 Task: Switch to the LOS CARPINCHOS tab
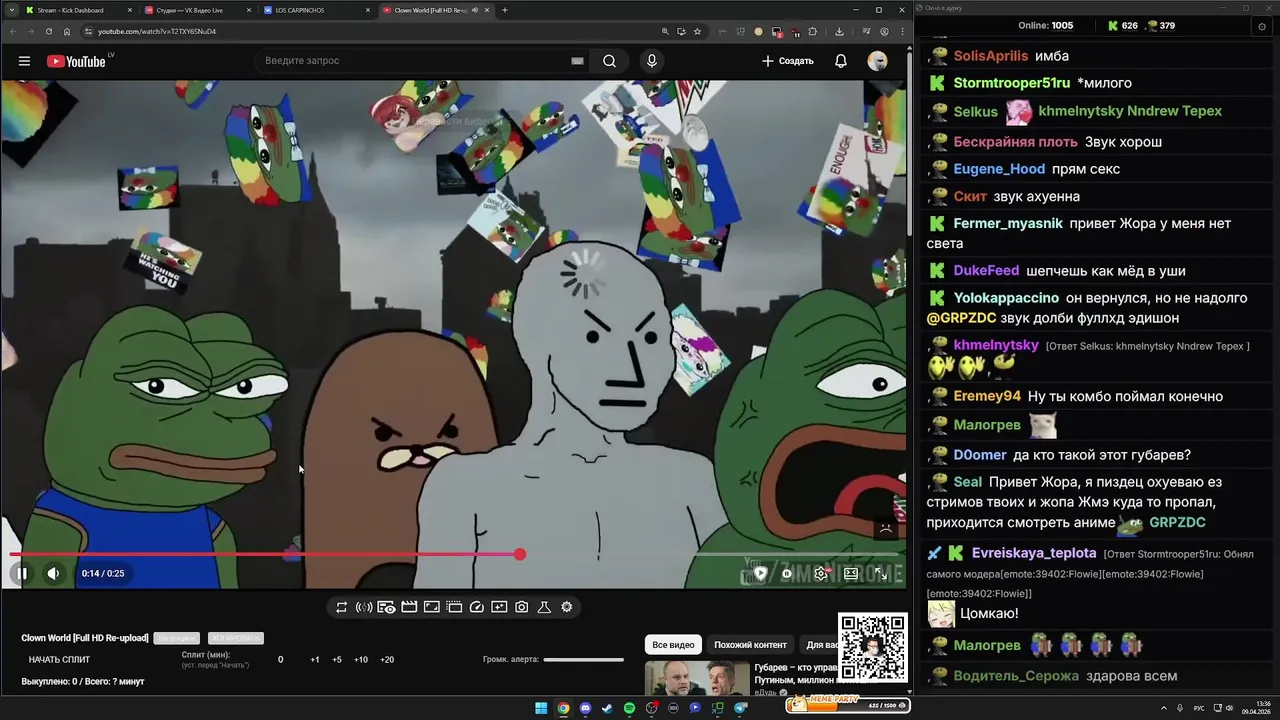click(x=316, y=10)
